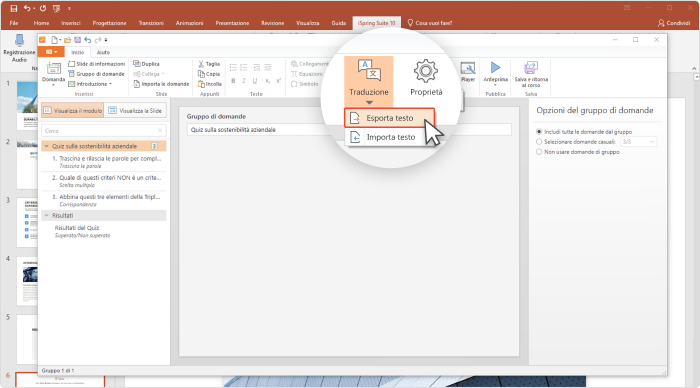Open PowerPoint Animazioni tab
Image resolution: width=700 pixels, height=388 pixels.
coord(189,23)
